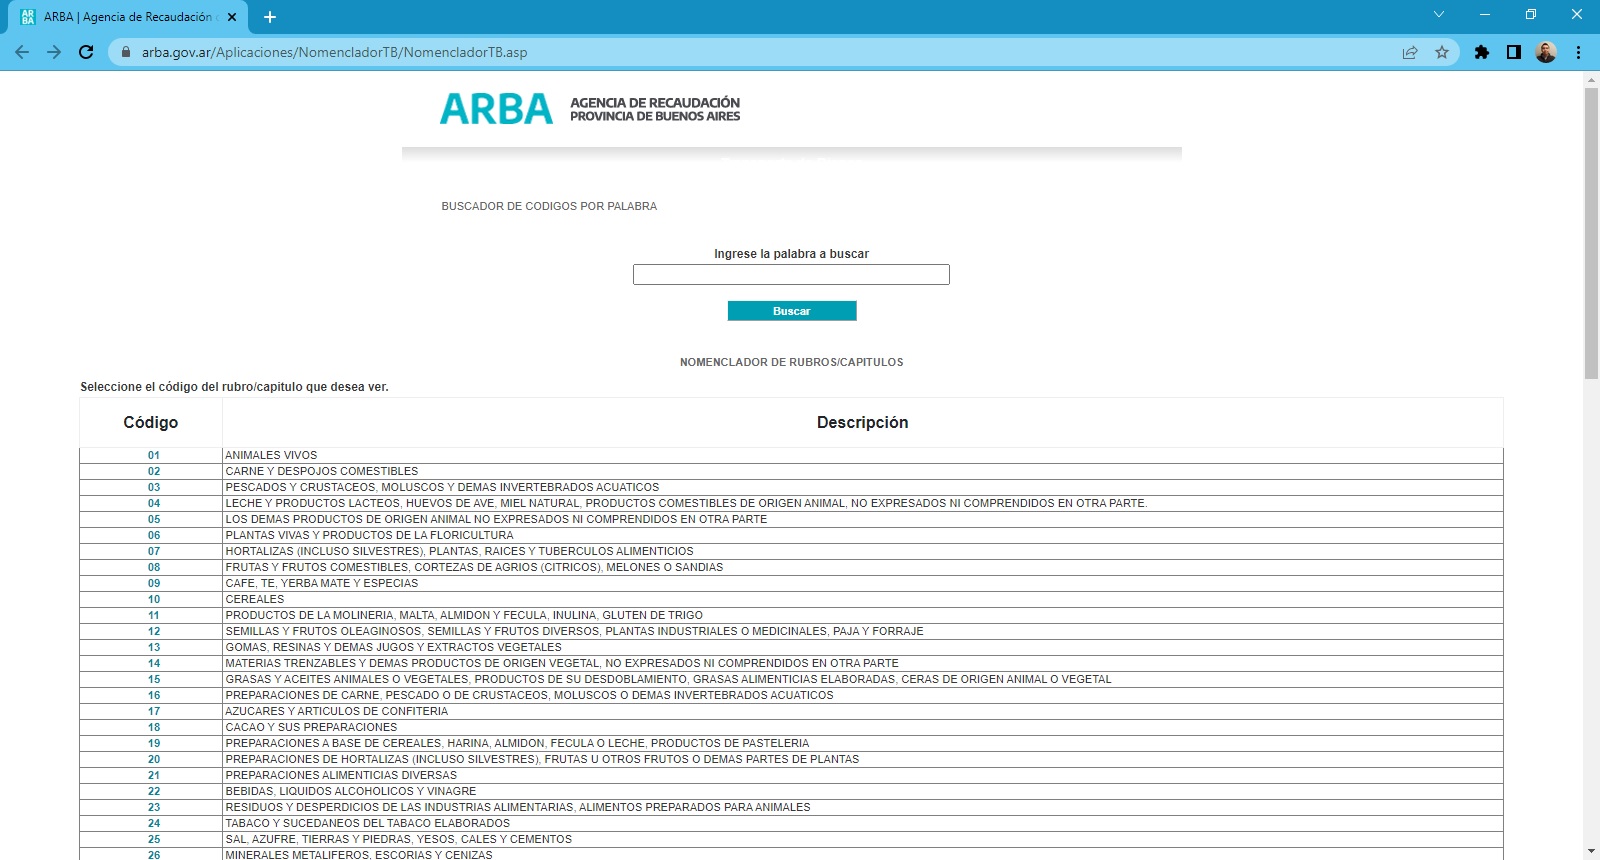
Task: Click the scrollbar up arrow
Action: (x=1591, y=78)
